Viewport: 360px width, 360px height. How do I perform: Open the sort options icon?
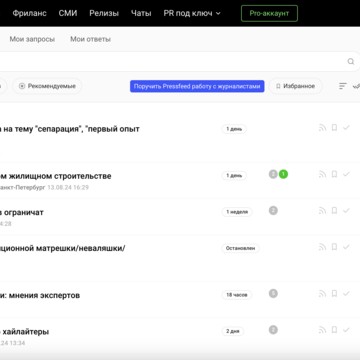(x=343, y=86)
